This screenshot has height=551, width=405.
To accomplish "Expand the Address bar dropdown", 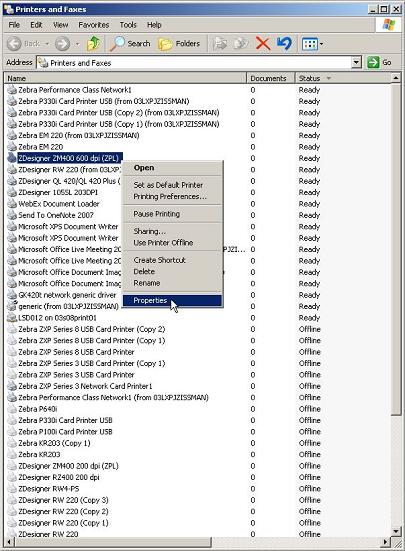I will (356, 63).
